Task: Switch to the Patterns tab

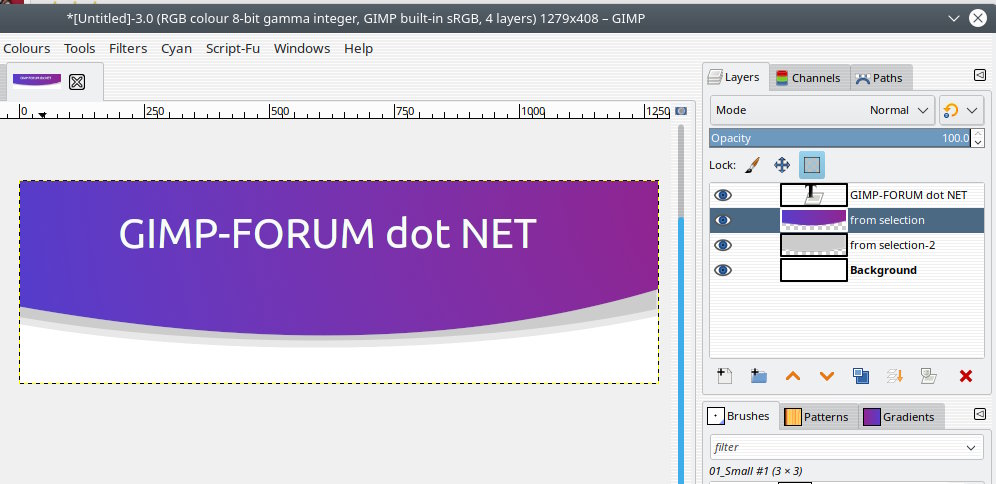Action: coord(818,417)
